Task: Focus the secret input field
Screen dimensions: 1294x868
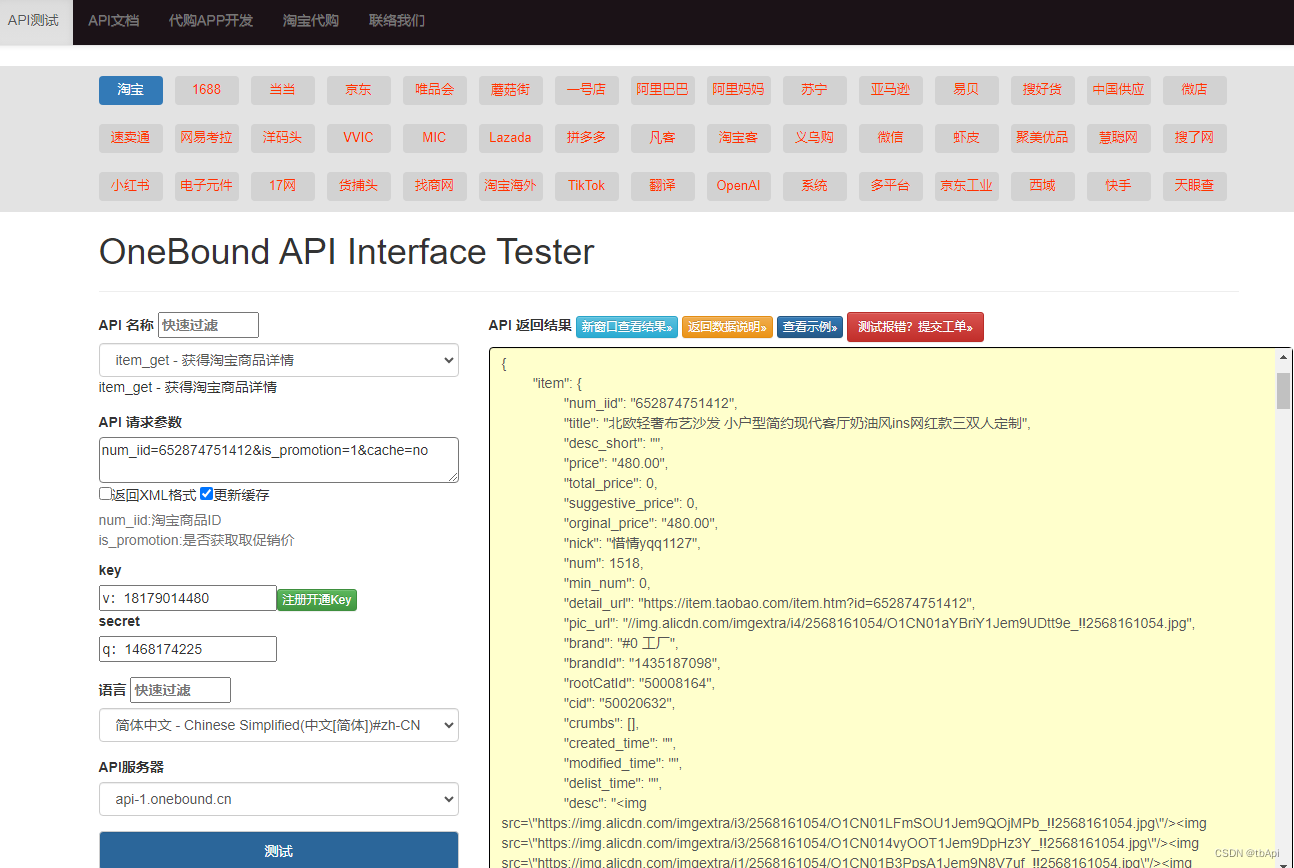Action: 188,649
